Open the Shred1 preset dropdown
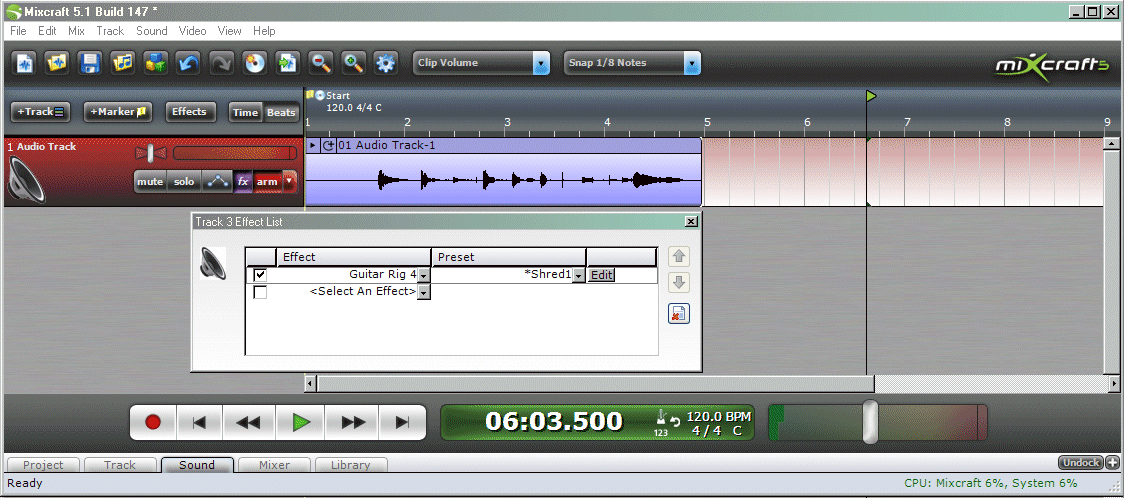The width and height of the screenshot is (1124, 498). [579, 275]
